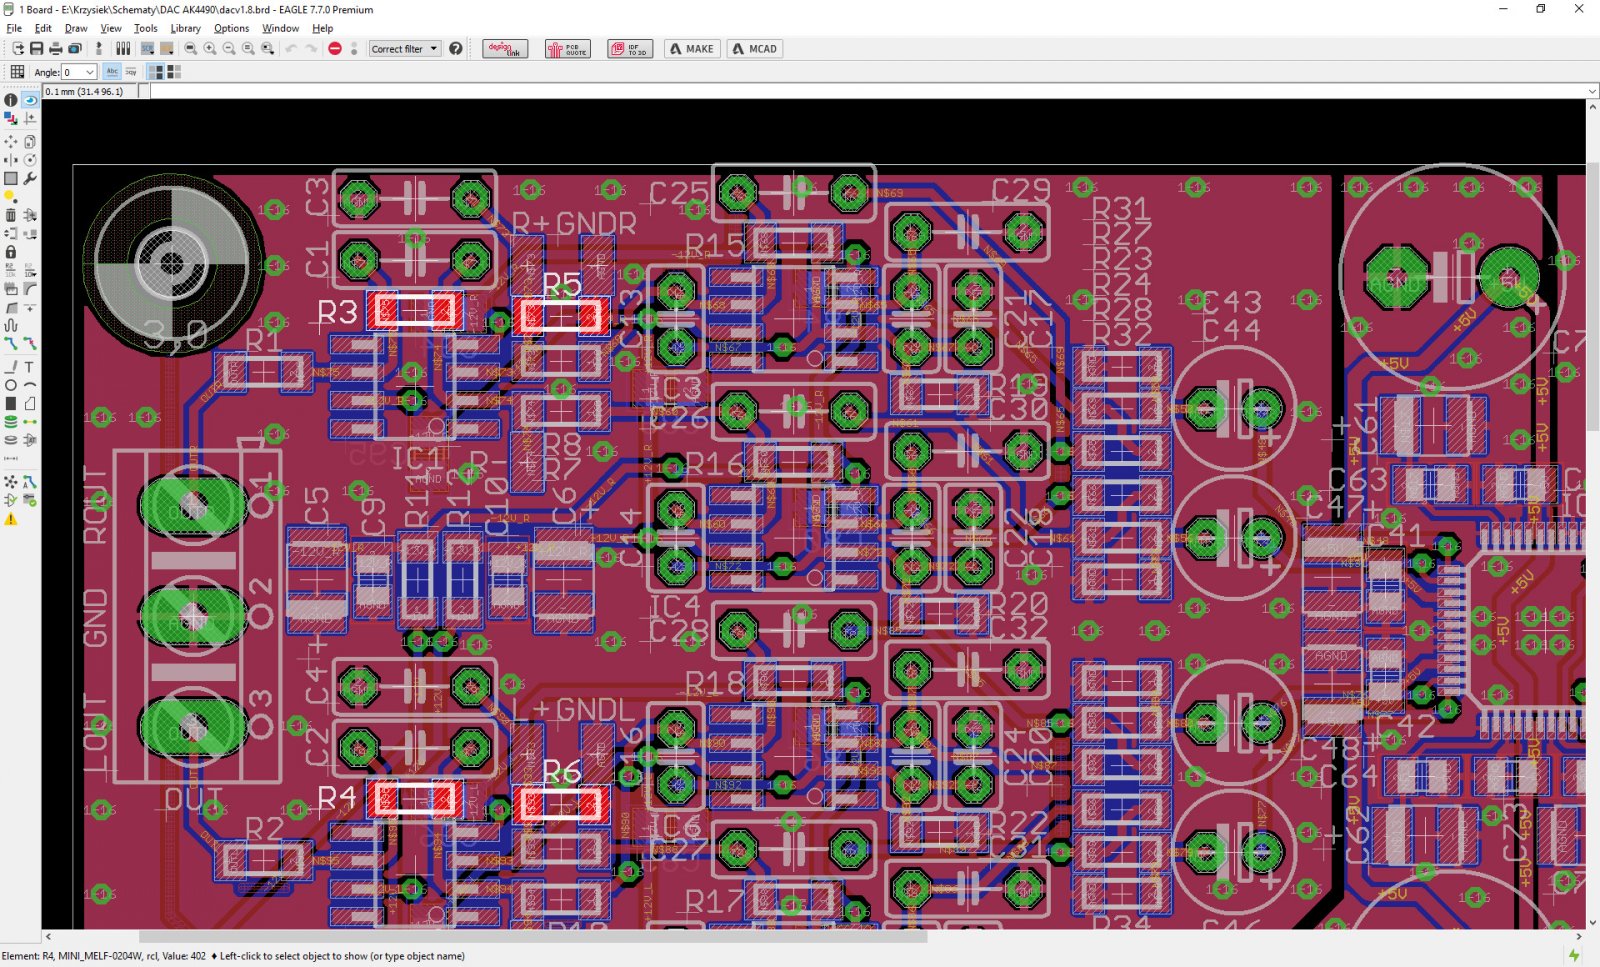Viewport: 1600px width, 967px height.
Task: Select the Dimension tool
Action: (x=10, y=458)
